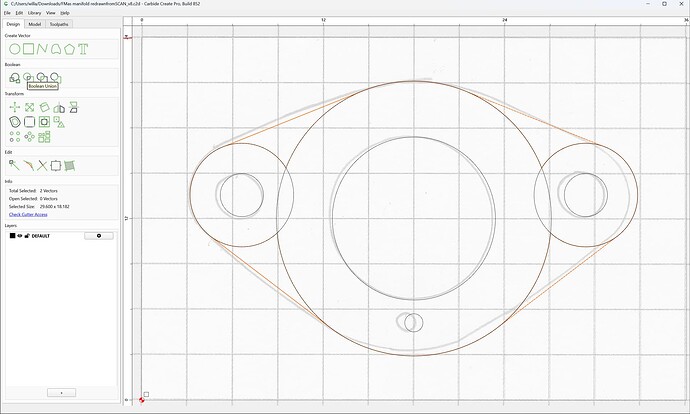Switch to the Toolpaths tab
Image resolution: width=690 pixels, height=414 pixels.
pyautogui.click(x=59, y=24)
